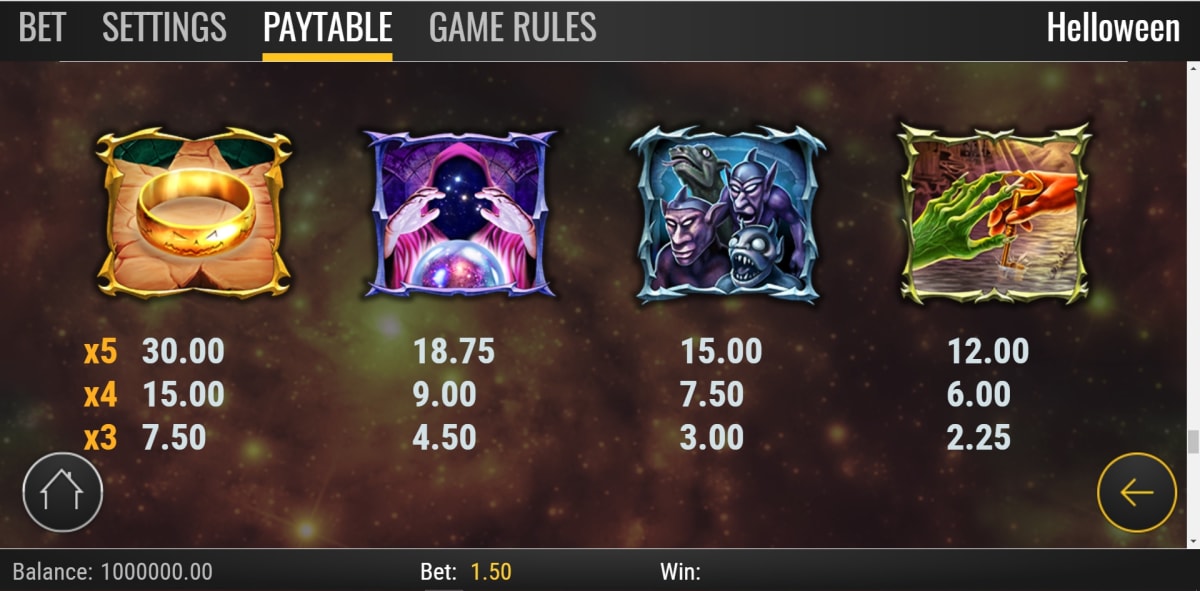This screenshot has width=1200, height=591.
Task: Switch to the SETTINGS tab
Action: pos(164,28)
